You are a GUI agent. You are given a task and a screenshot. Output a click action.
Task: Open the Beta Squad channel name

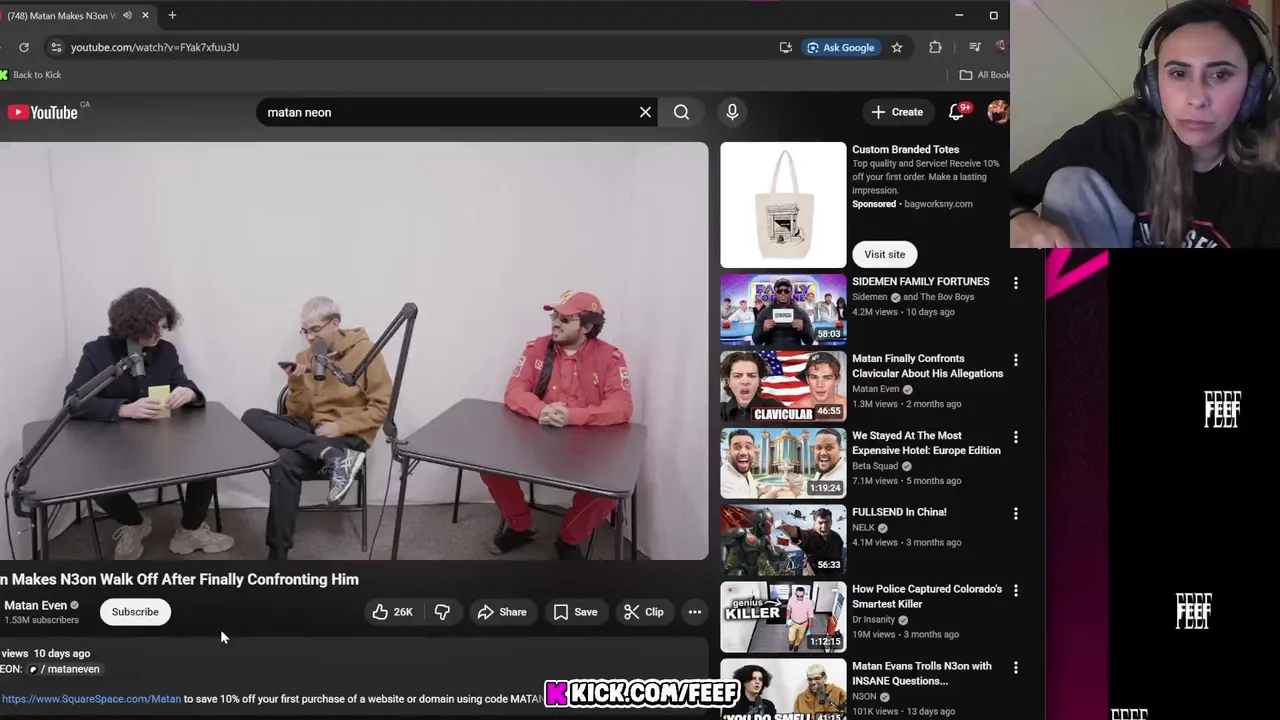click(875, 466)
